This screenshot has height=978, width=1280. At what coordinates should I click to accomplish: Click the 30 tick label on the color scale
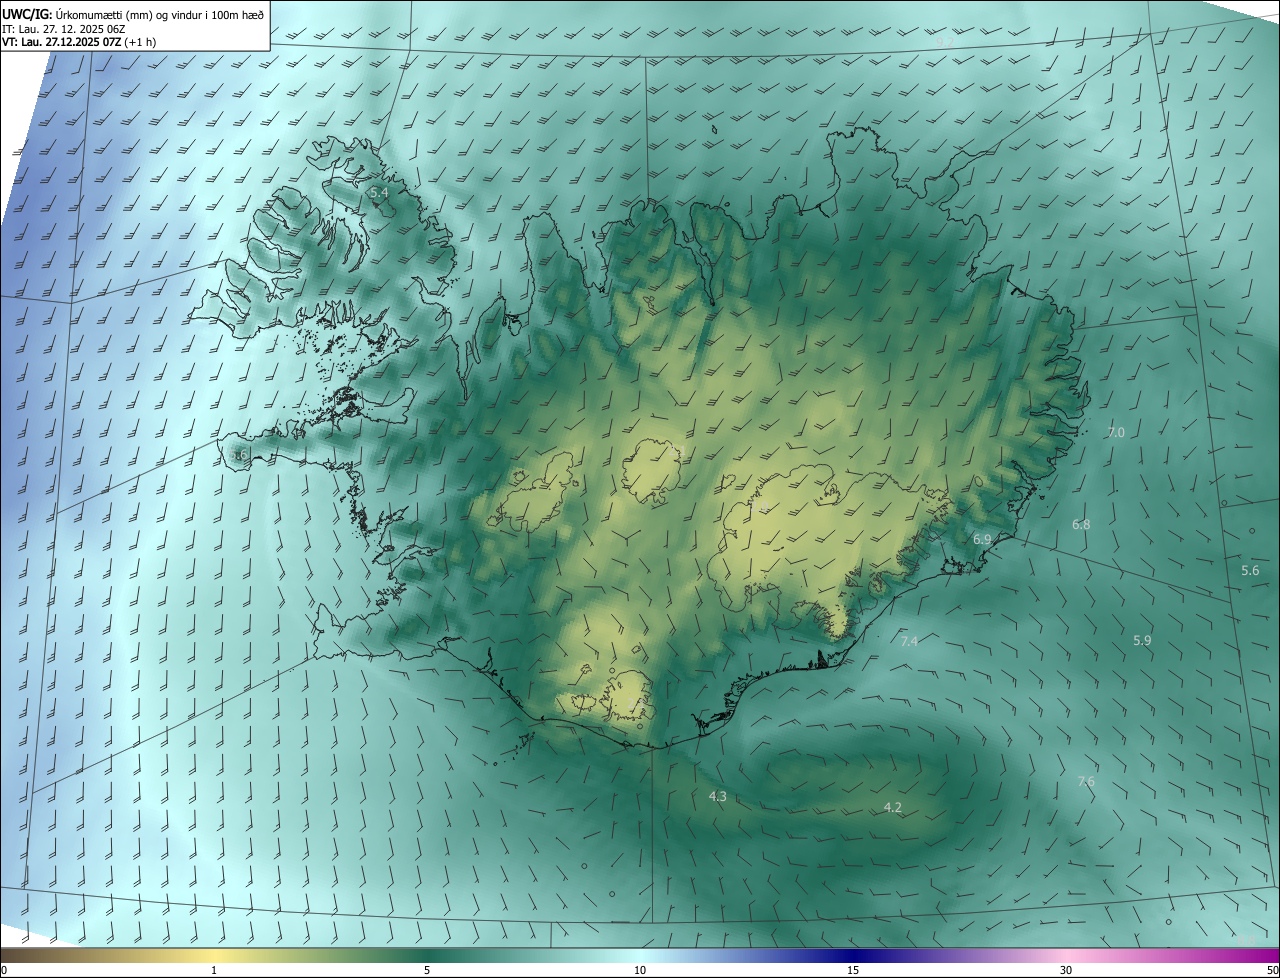coord(1066,970)
